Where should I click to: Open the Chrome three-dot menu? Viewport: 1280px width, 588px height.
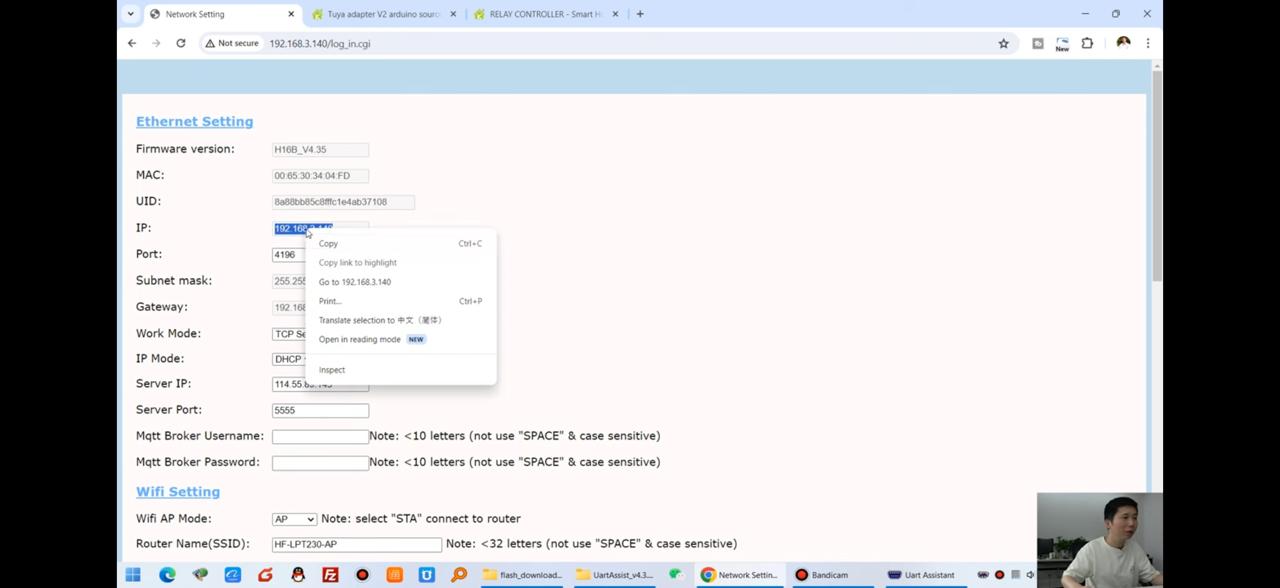click(x=1148, y=43)
